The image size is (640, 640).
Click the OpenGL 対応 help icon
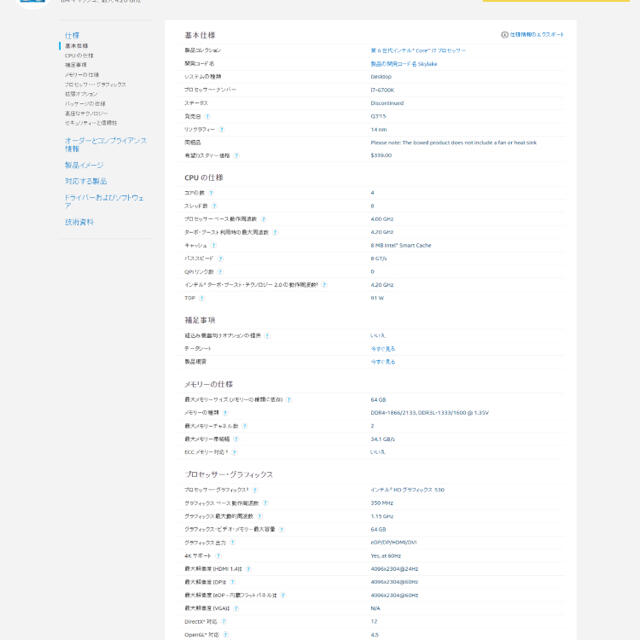click(226, 635)
